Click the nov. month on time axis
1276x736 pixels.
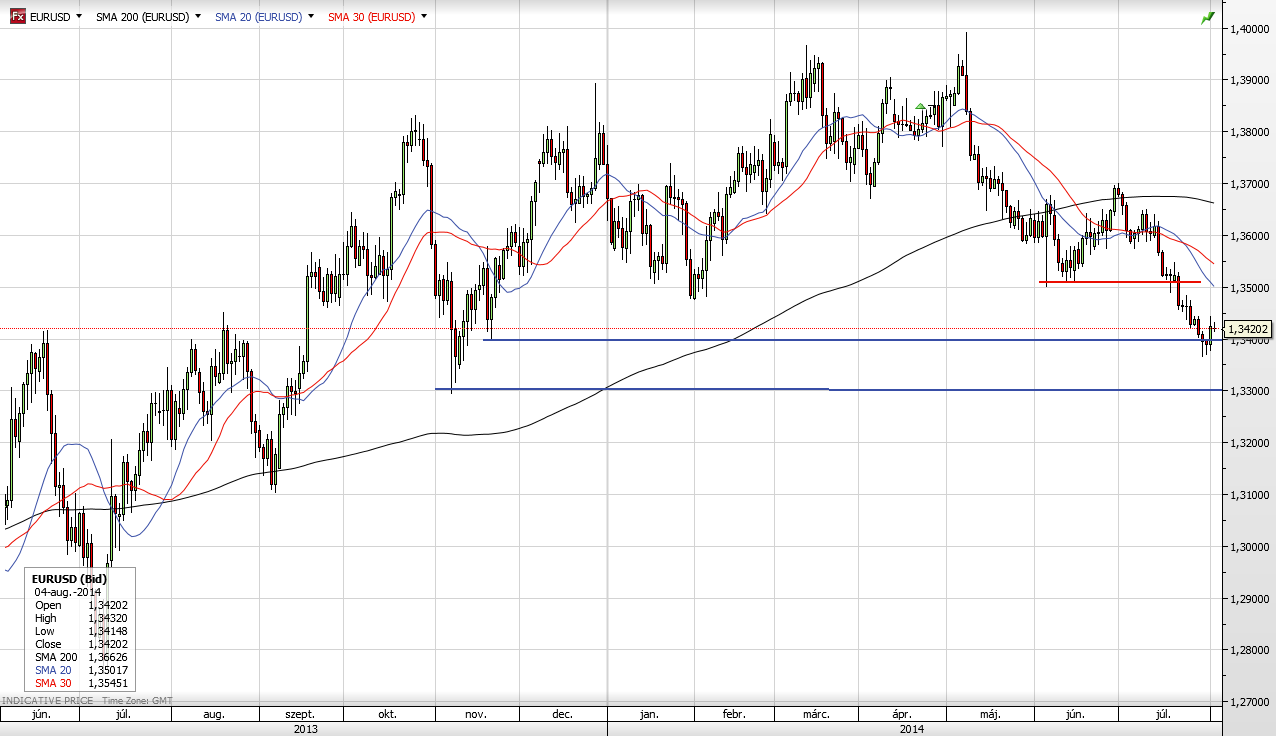[475, 715]
